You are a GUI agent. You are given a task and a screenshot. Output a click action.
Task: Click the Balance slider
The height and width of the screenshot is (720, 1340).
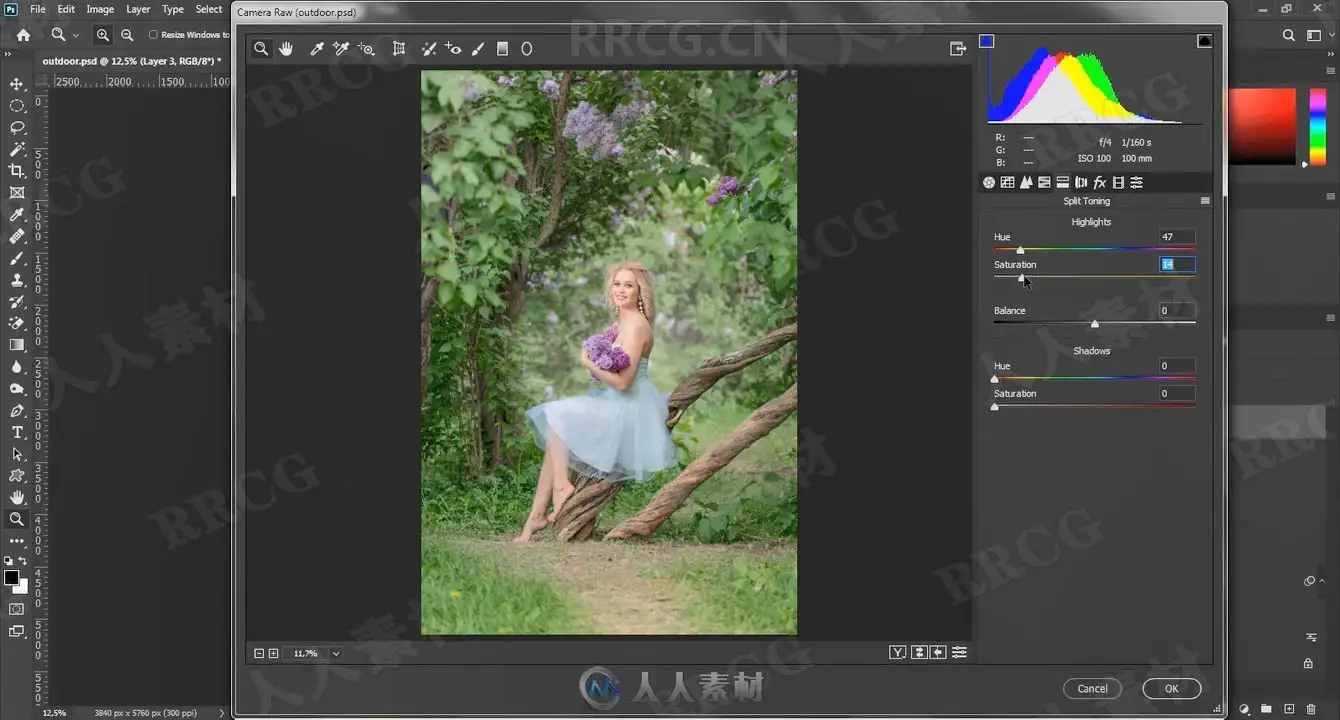(x=1094, y=323)
